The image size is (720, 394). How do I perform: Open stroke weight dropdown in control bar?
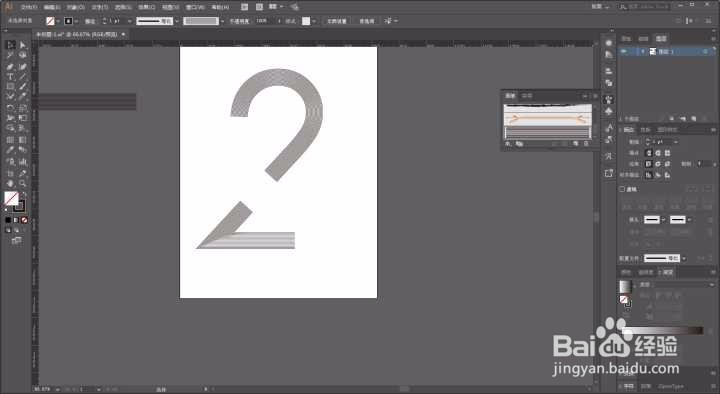[x=130, y=21]
